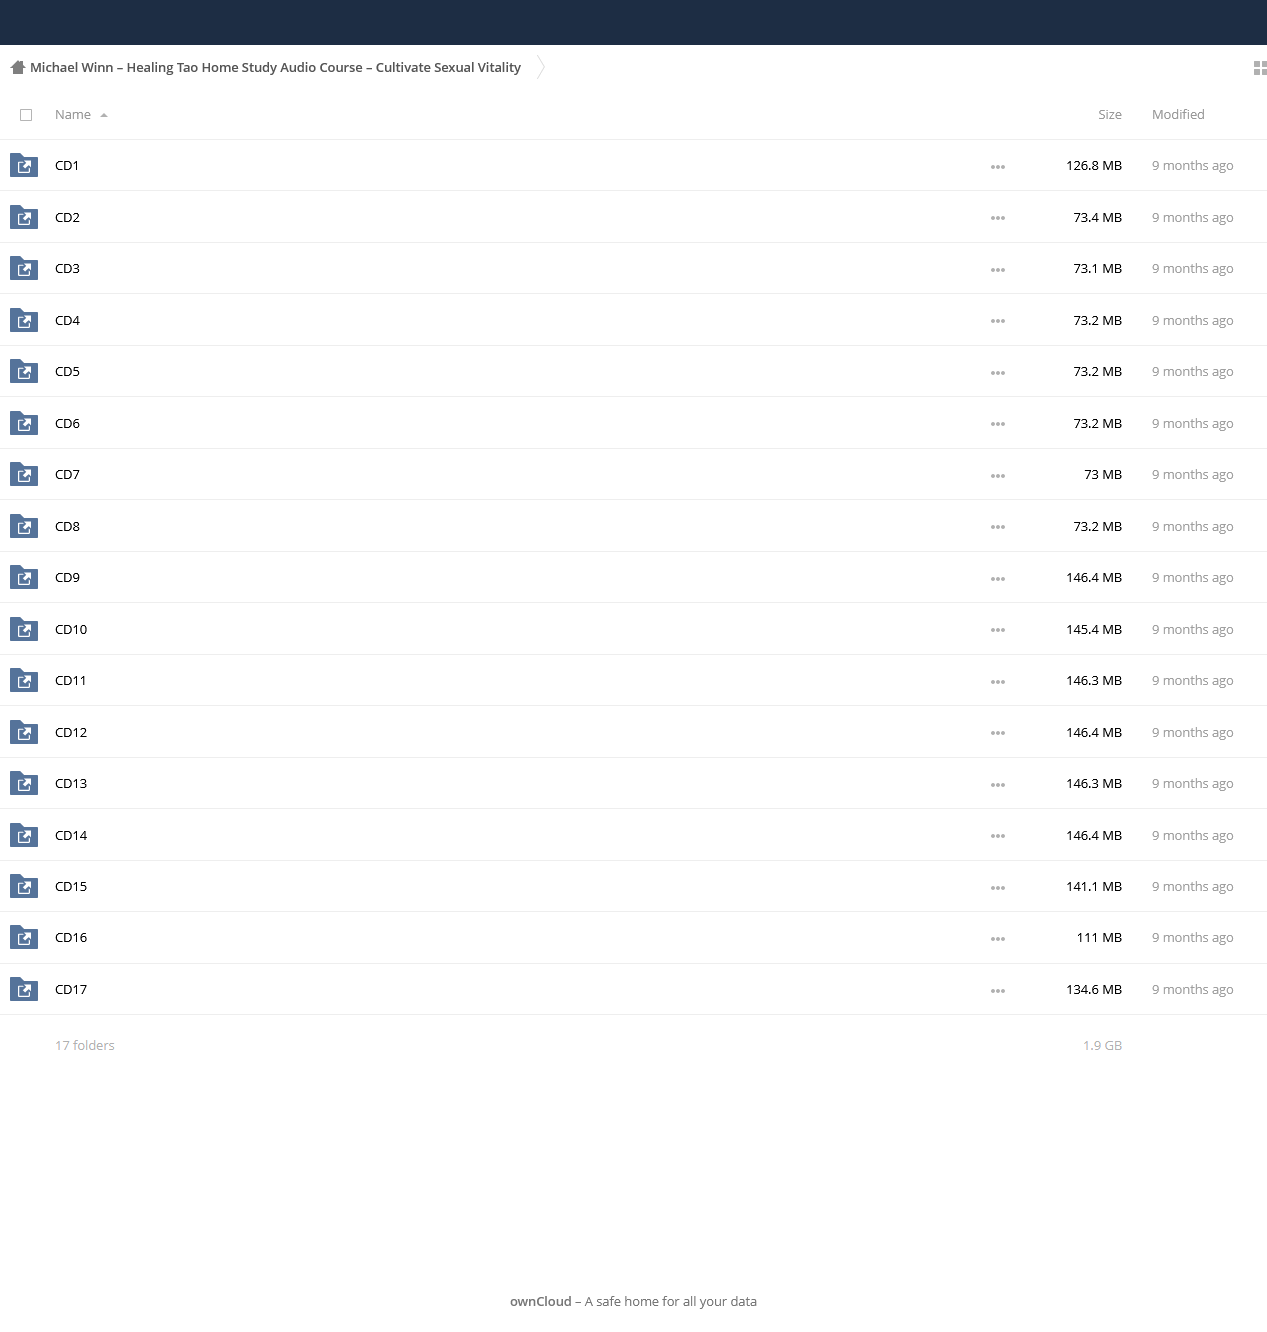Open the ownCloud footer link
Viewport: 1267px width, 1332px height.
pyautogui.click(x=541, y=1301)
